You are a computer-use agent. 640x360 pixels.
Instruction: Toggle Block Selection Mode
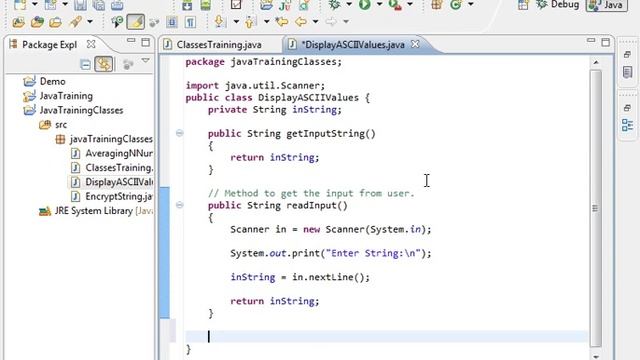click(172, 22)
